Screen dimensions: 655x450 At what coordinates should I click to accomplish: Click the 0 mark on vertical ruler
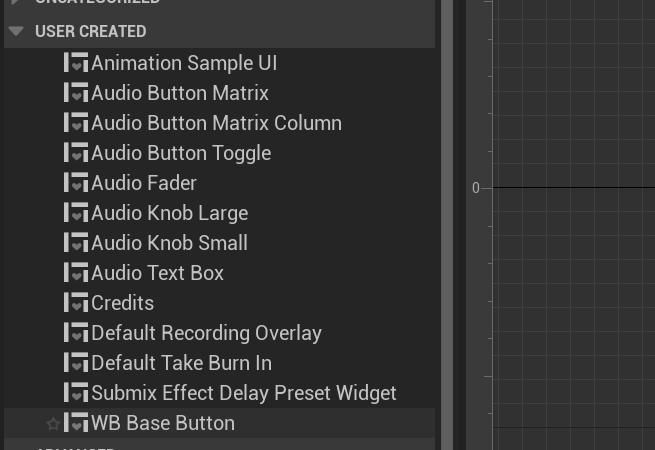pos(476,188)
